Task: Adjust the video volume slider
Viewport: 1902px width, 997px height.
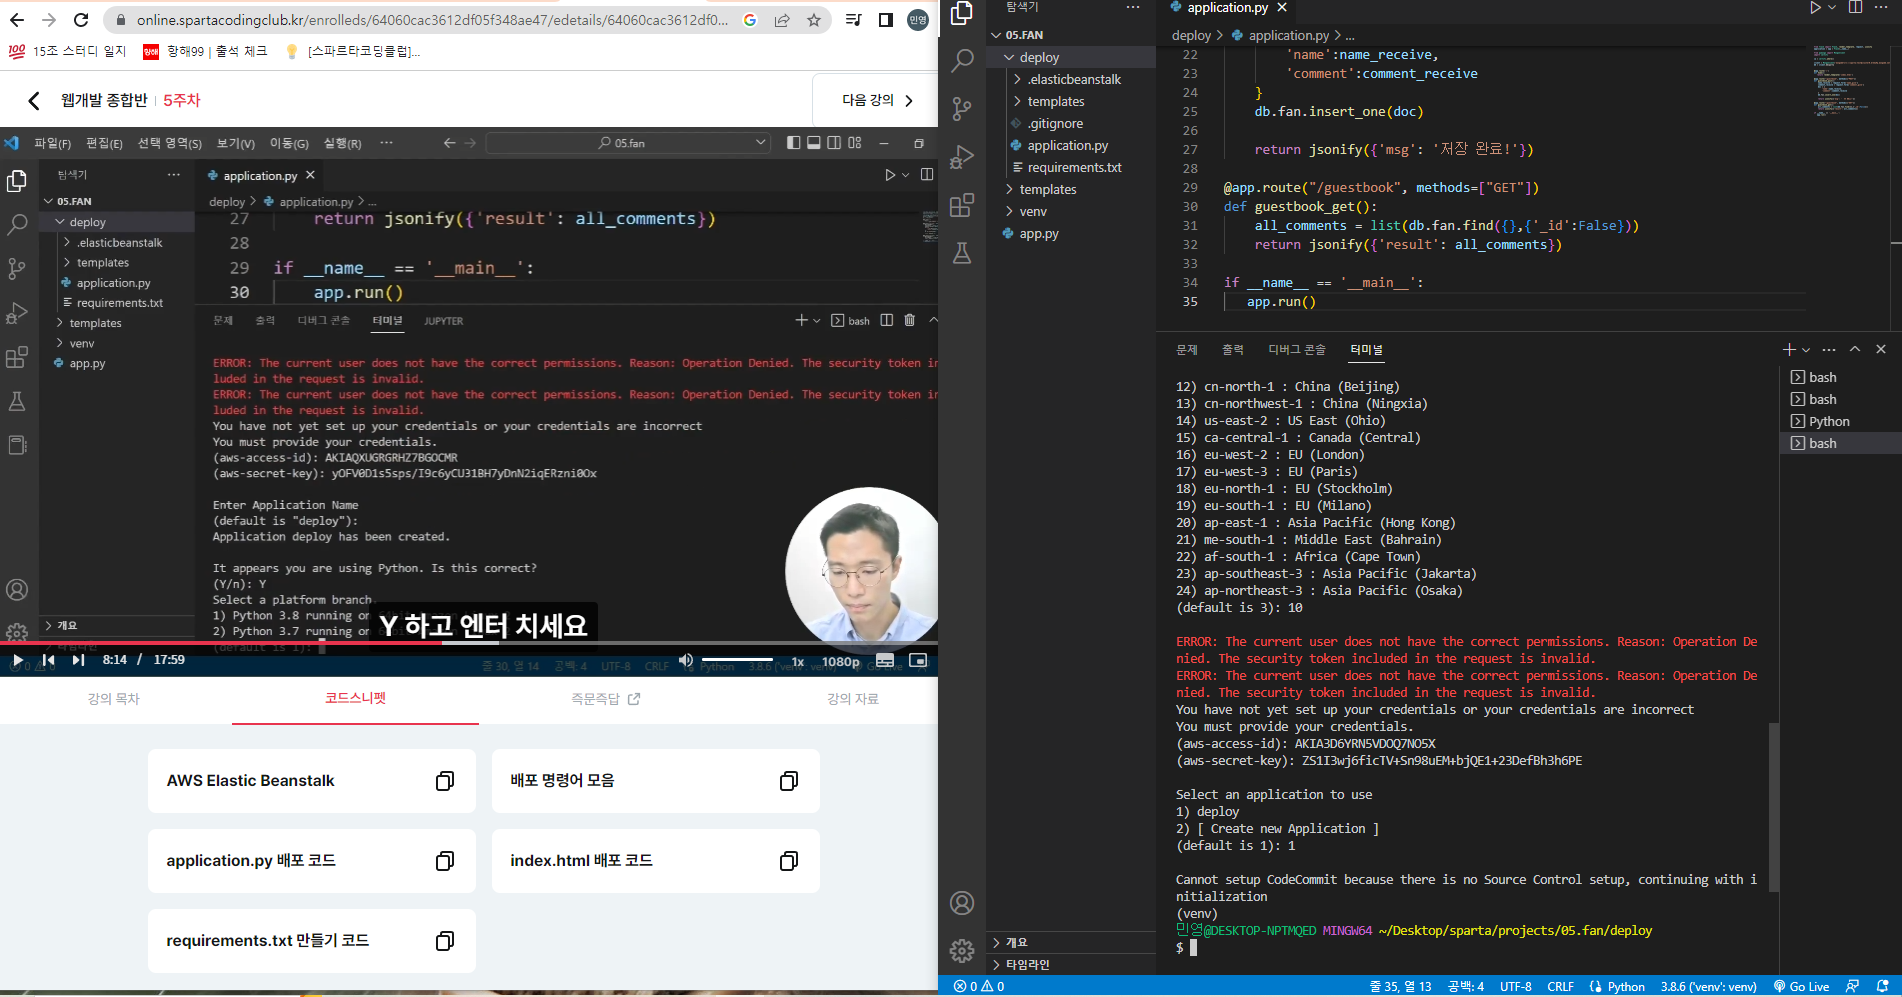Action: 736,660
